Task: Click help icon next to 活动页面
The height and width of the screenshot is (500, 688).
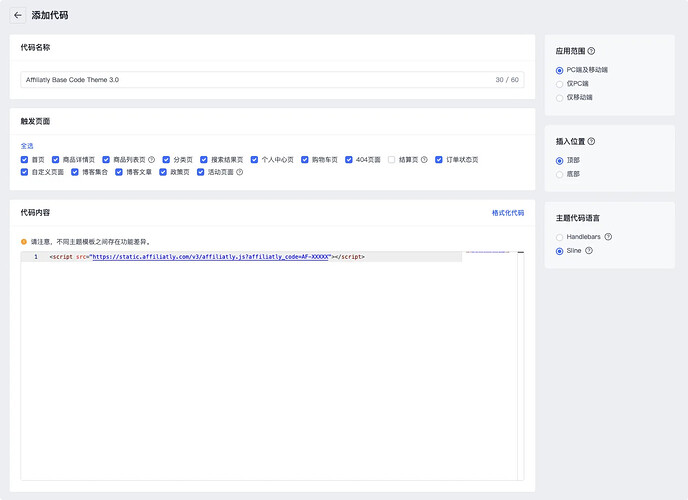Action: [x=240, y=172]
